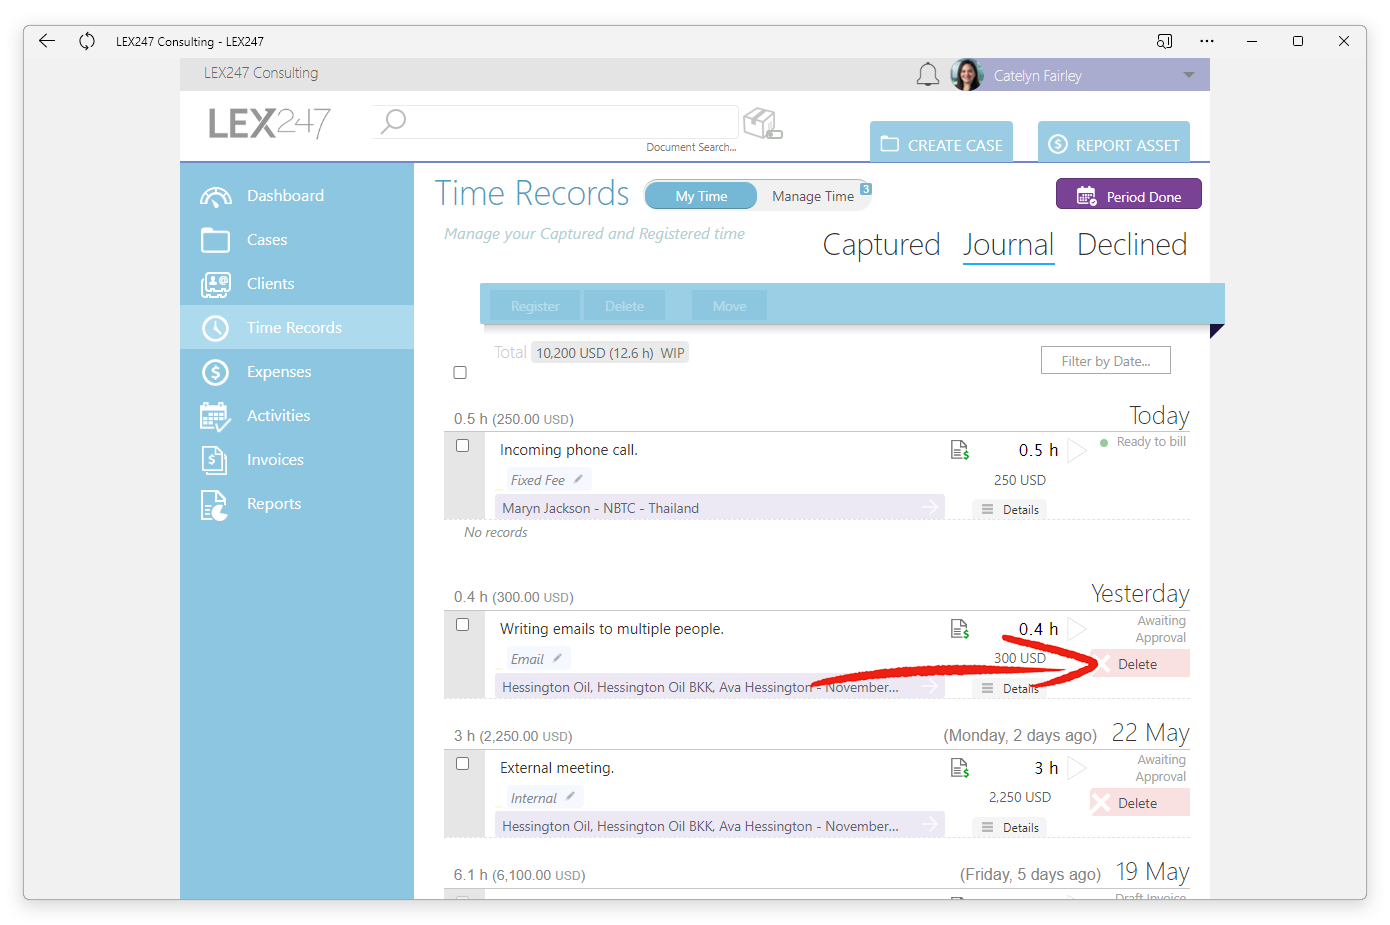Expand the Catelyn Fairley user dropdown
The image size is (1390, 925).
(1188, 75)
